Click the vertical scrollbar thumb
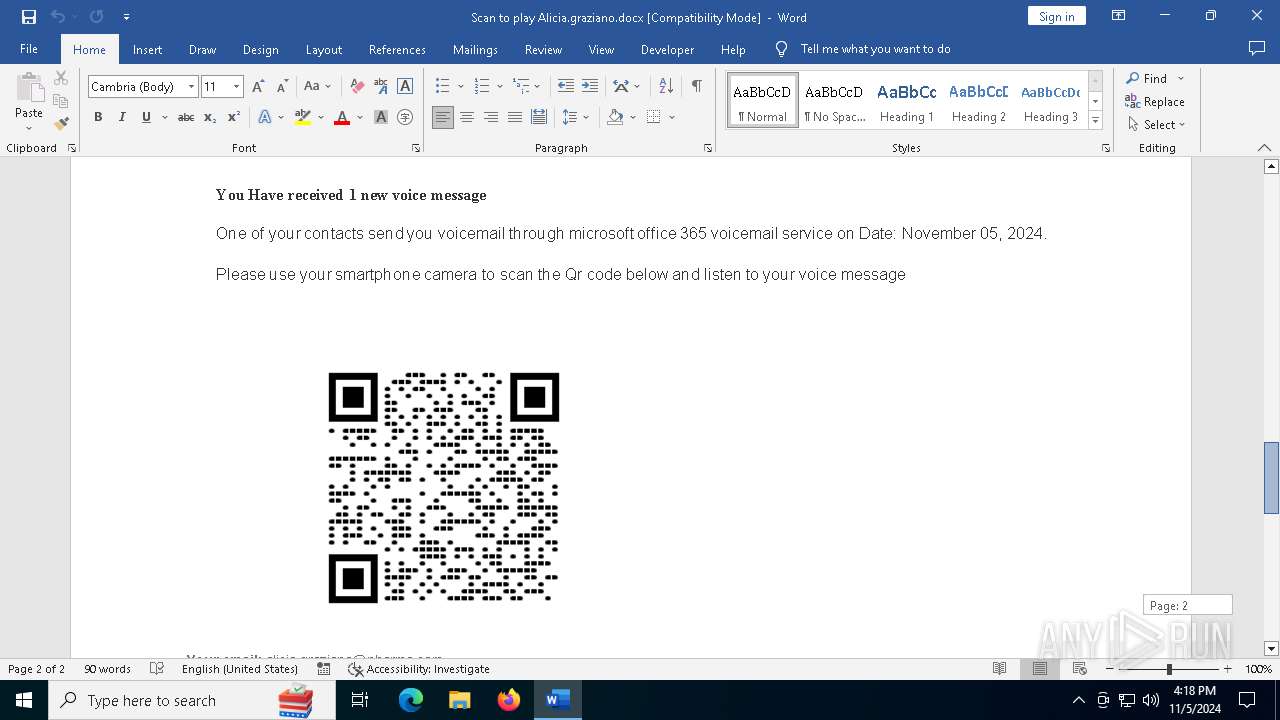 click(1271, 478)
